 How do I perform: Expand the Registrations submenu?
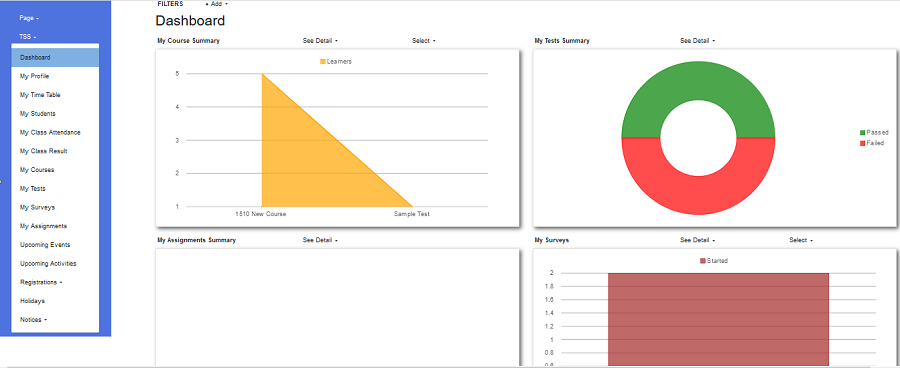pyautogui.click(x=55, y=282)
